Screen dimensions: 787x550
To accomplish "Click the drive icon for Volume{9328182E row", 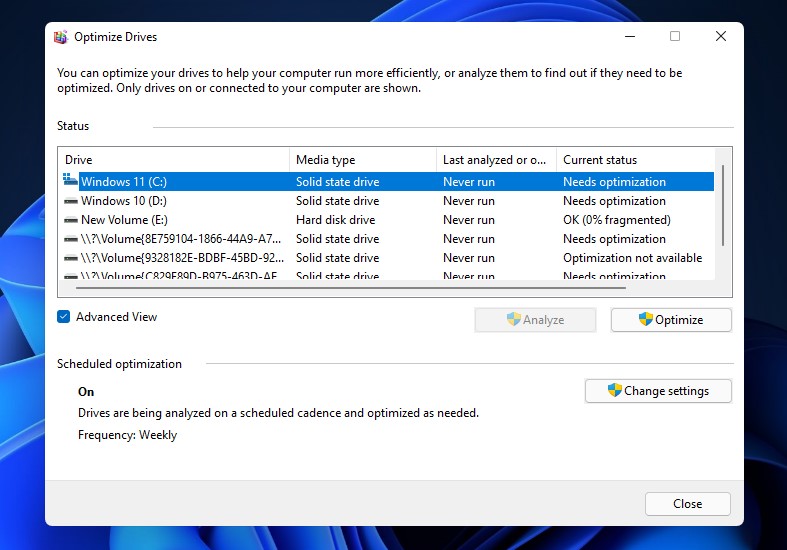I will [71, 258].
